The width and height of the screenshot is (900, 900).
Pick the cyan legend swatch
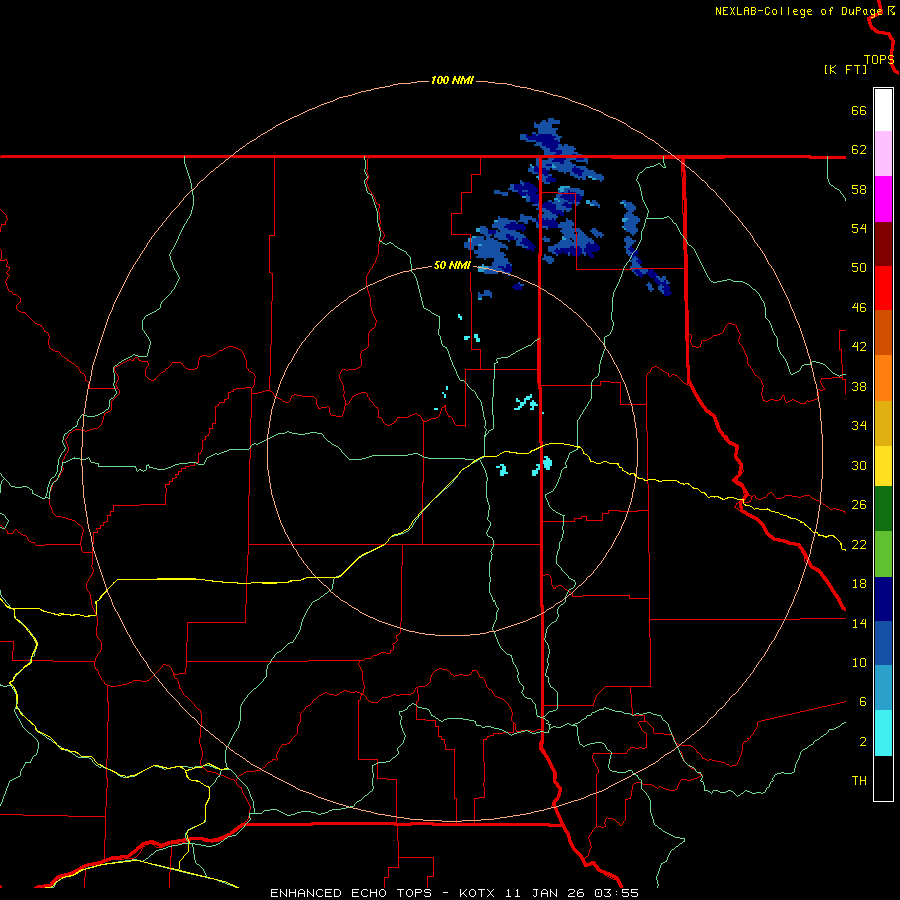point(883,733)
